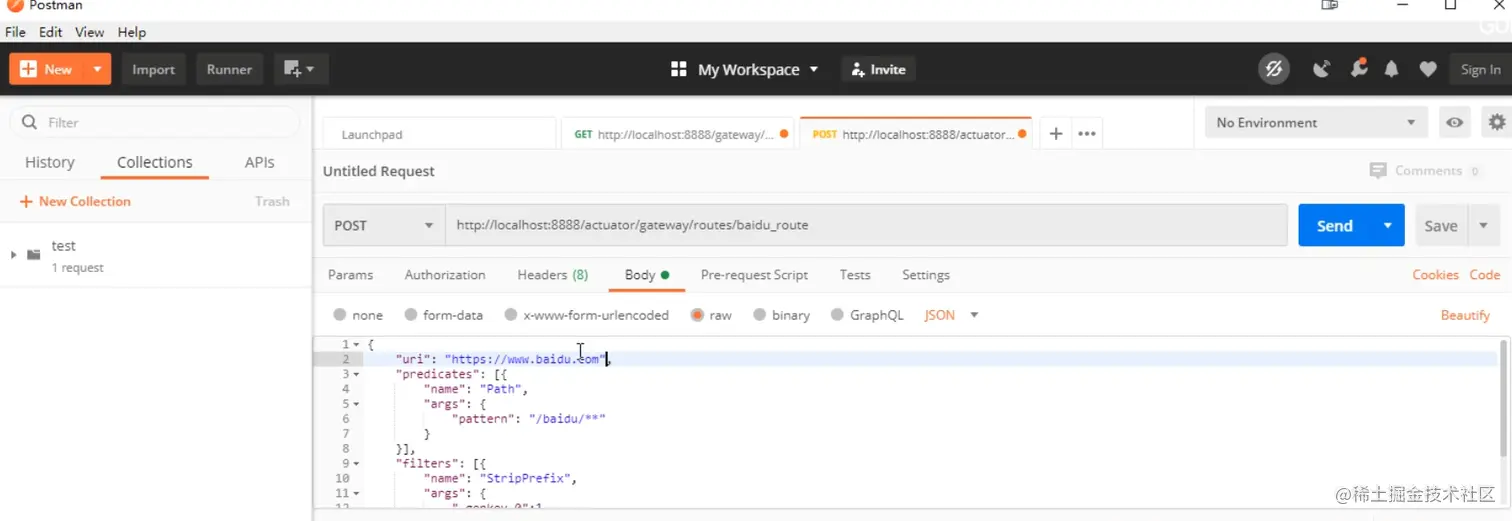Open the My Workspace dropdown
1512x521 pixels.
(x=745, y=69)
